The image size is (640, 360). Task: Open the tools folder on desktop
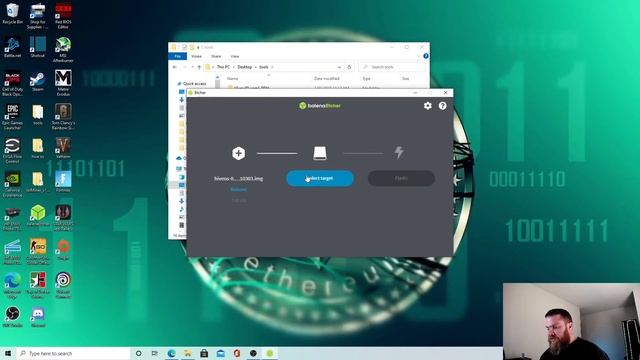point(38,115)
